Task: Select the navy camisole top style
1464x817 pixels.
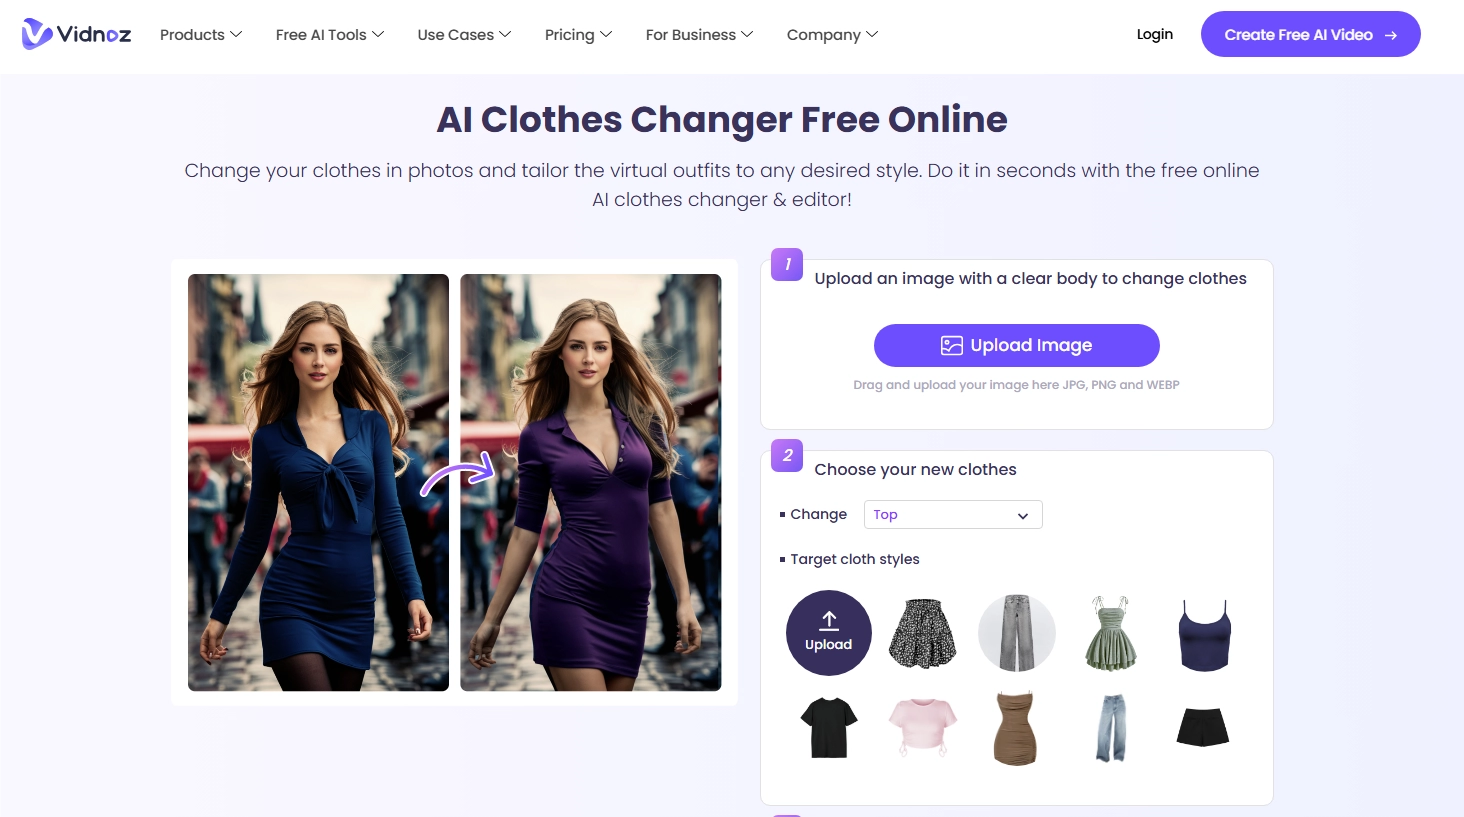Action: [x=1204, y=635]
